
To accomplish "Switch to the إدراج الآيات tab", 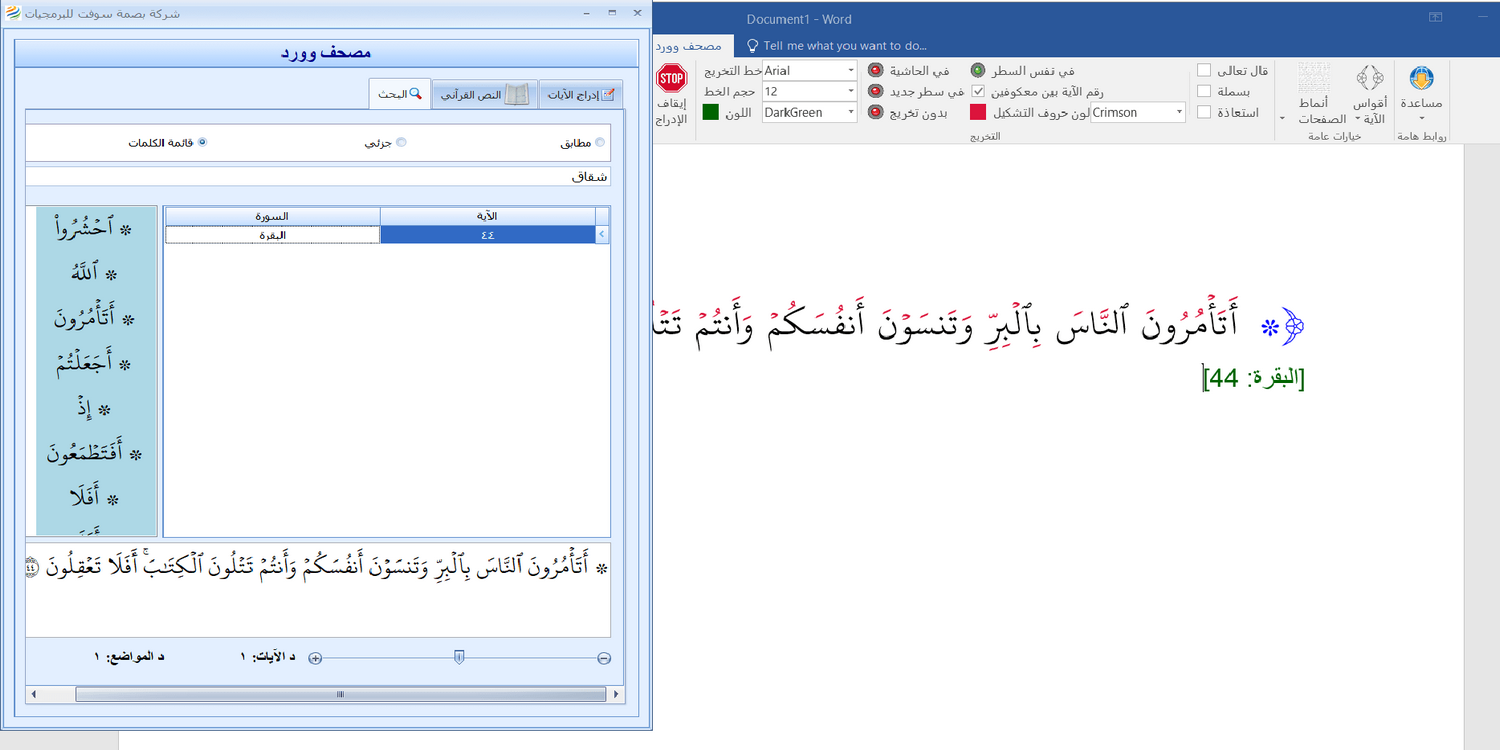I will (x=581, y=95).
